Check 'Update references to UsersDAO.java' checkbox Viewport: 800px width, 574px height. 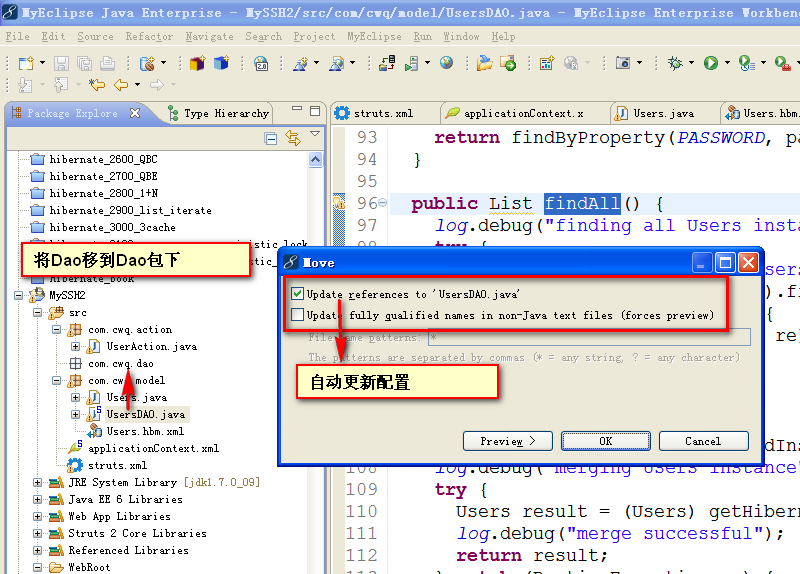tap(297, 294)
